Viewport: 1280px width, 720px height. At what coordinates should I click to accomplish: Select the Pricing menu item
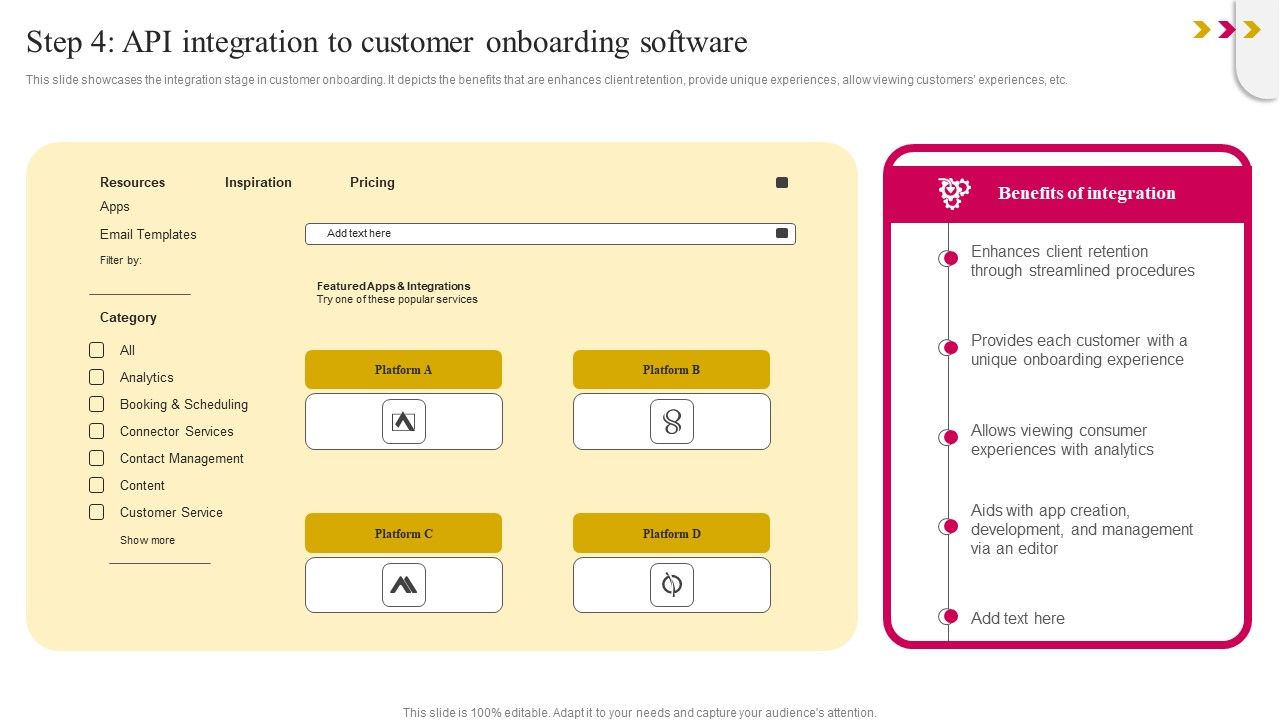click(372, 182)
